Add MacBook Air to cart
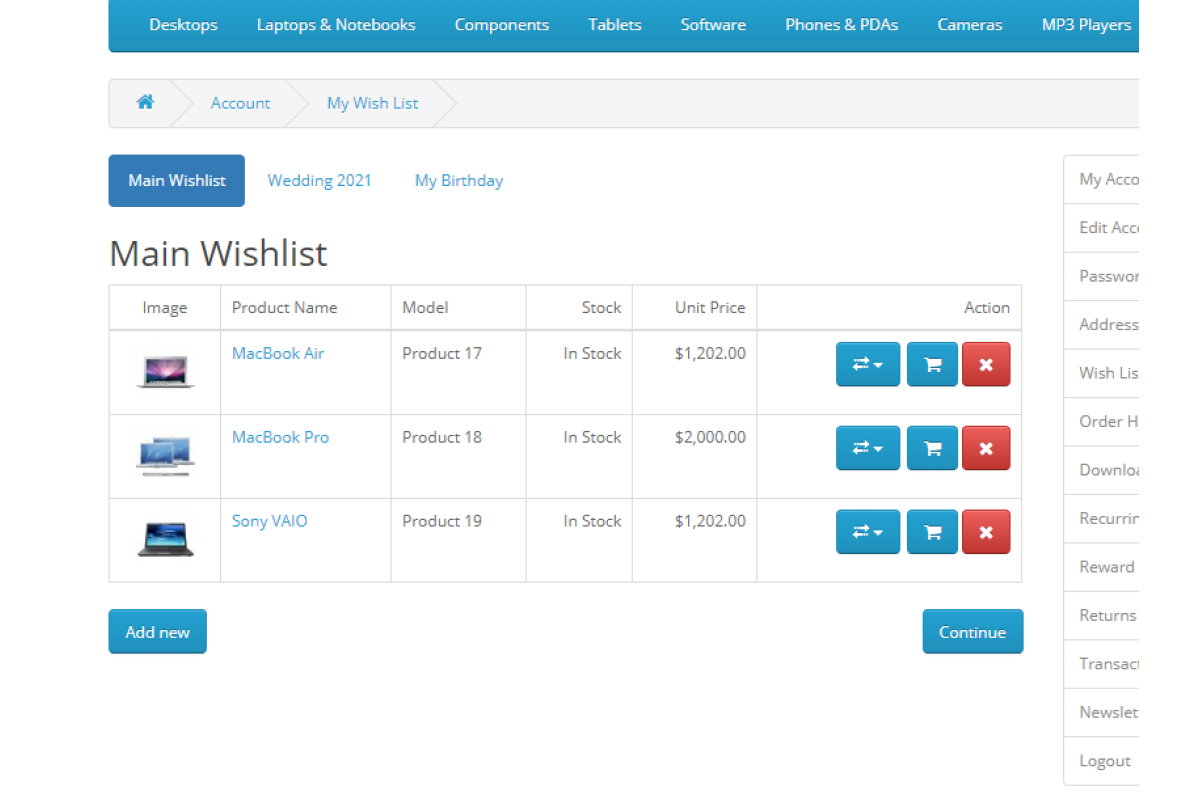 click(x=932, y=364)
